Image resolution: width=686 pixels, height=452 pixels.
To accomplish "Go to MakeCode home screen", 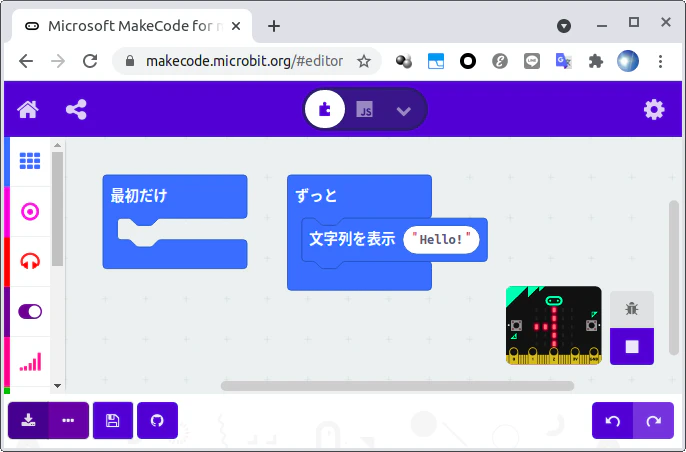I will coord(28,109).
